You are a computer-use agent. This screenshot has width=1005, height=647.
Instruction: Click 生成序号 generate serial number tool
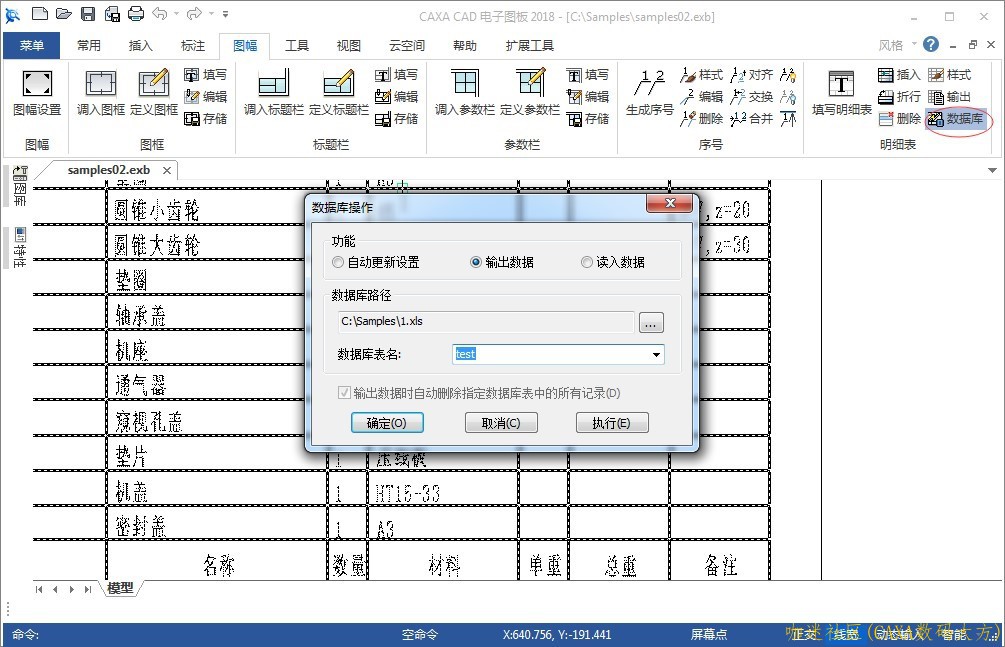point(649,94)
